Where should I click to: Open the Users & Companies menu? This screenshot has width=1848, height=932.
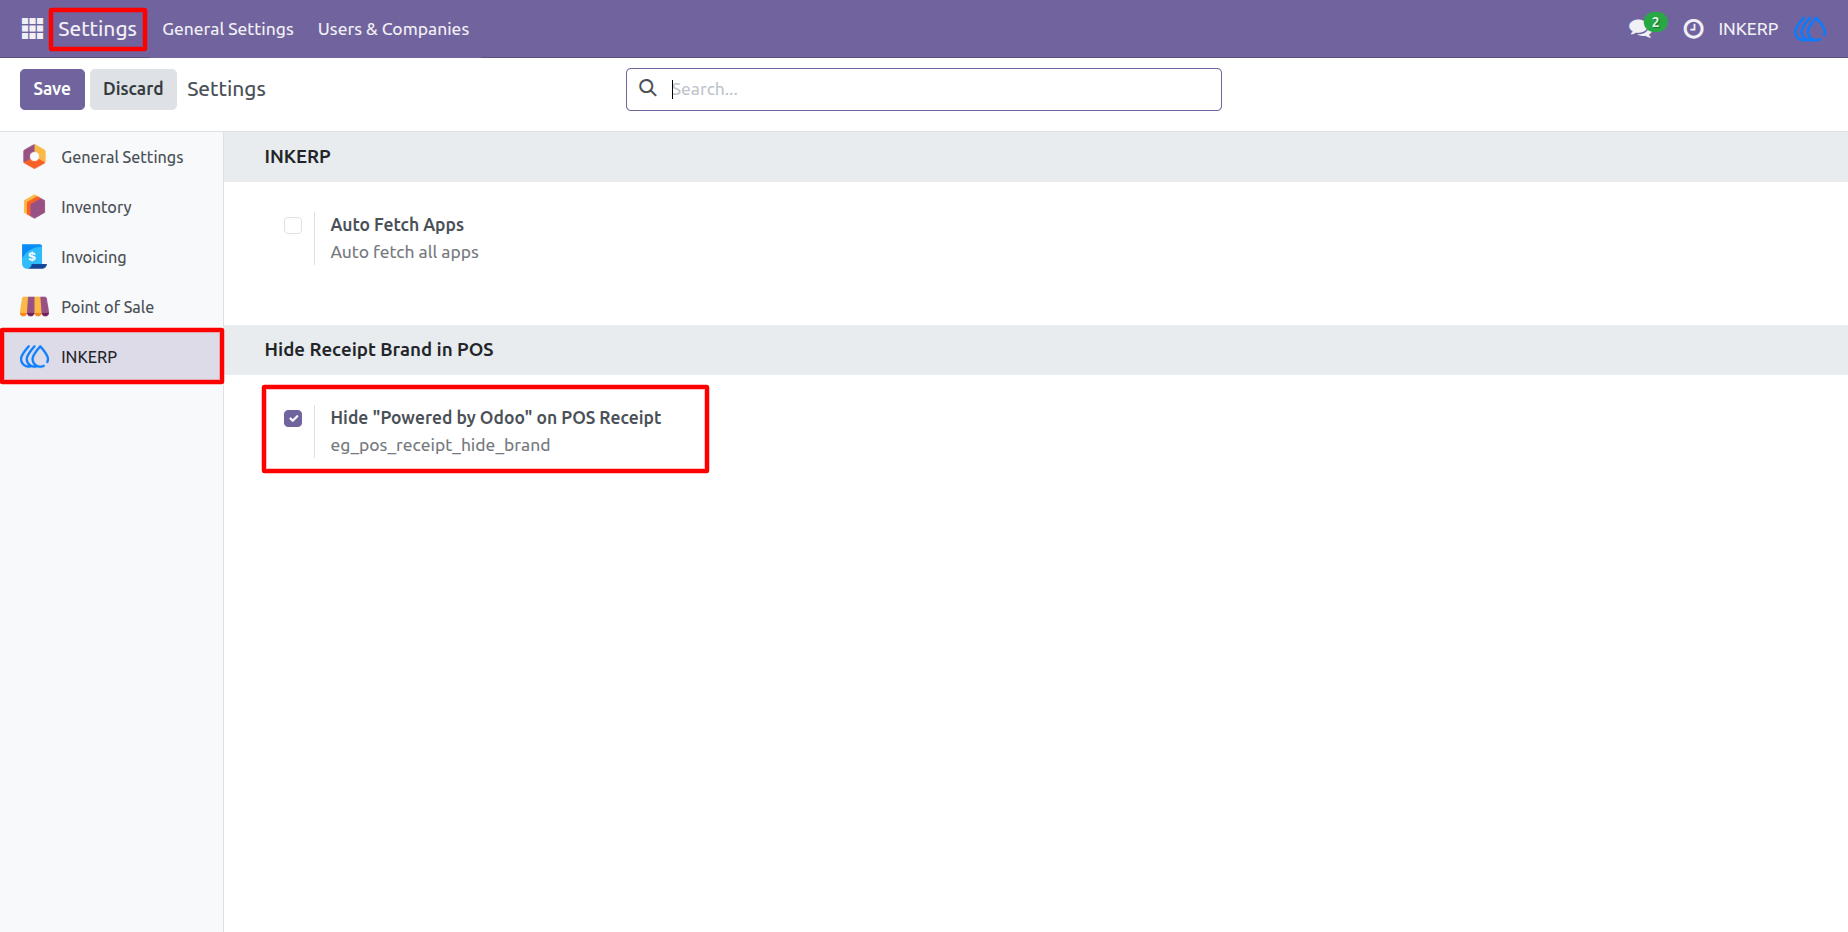click(x=393, y=29)
